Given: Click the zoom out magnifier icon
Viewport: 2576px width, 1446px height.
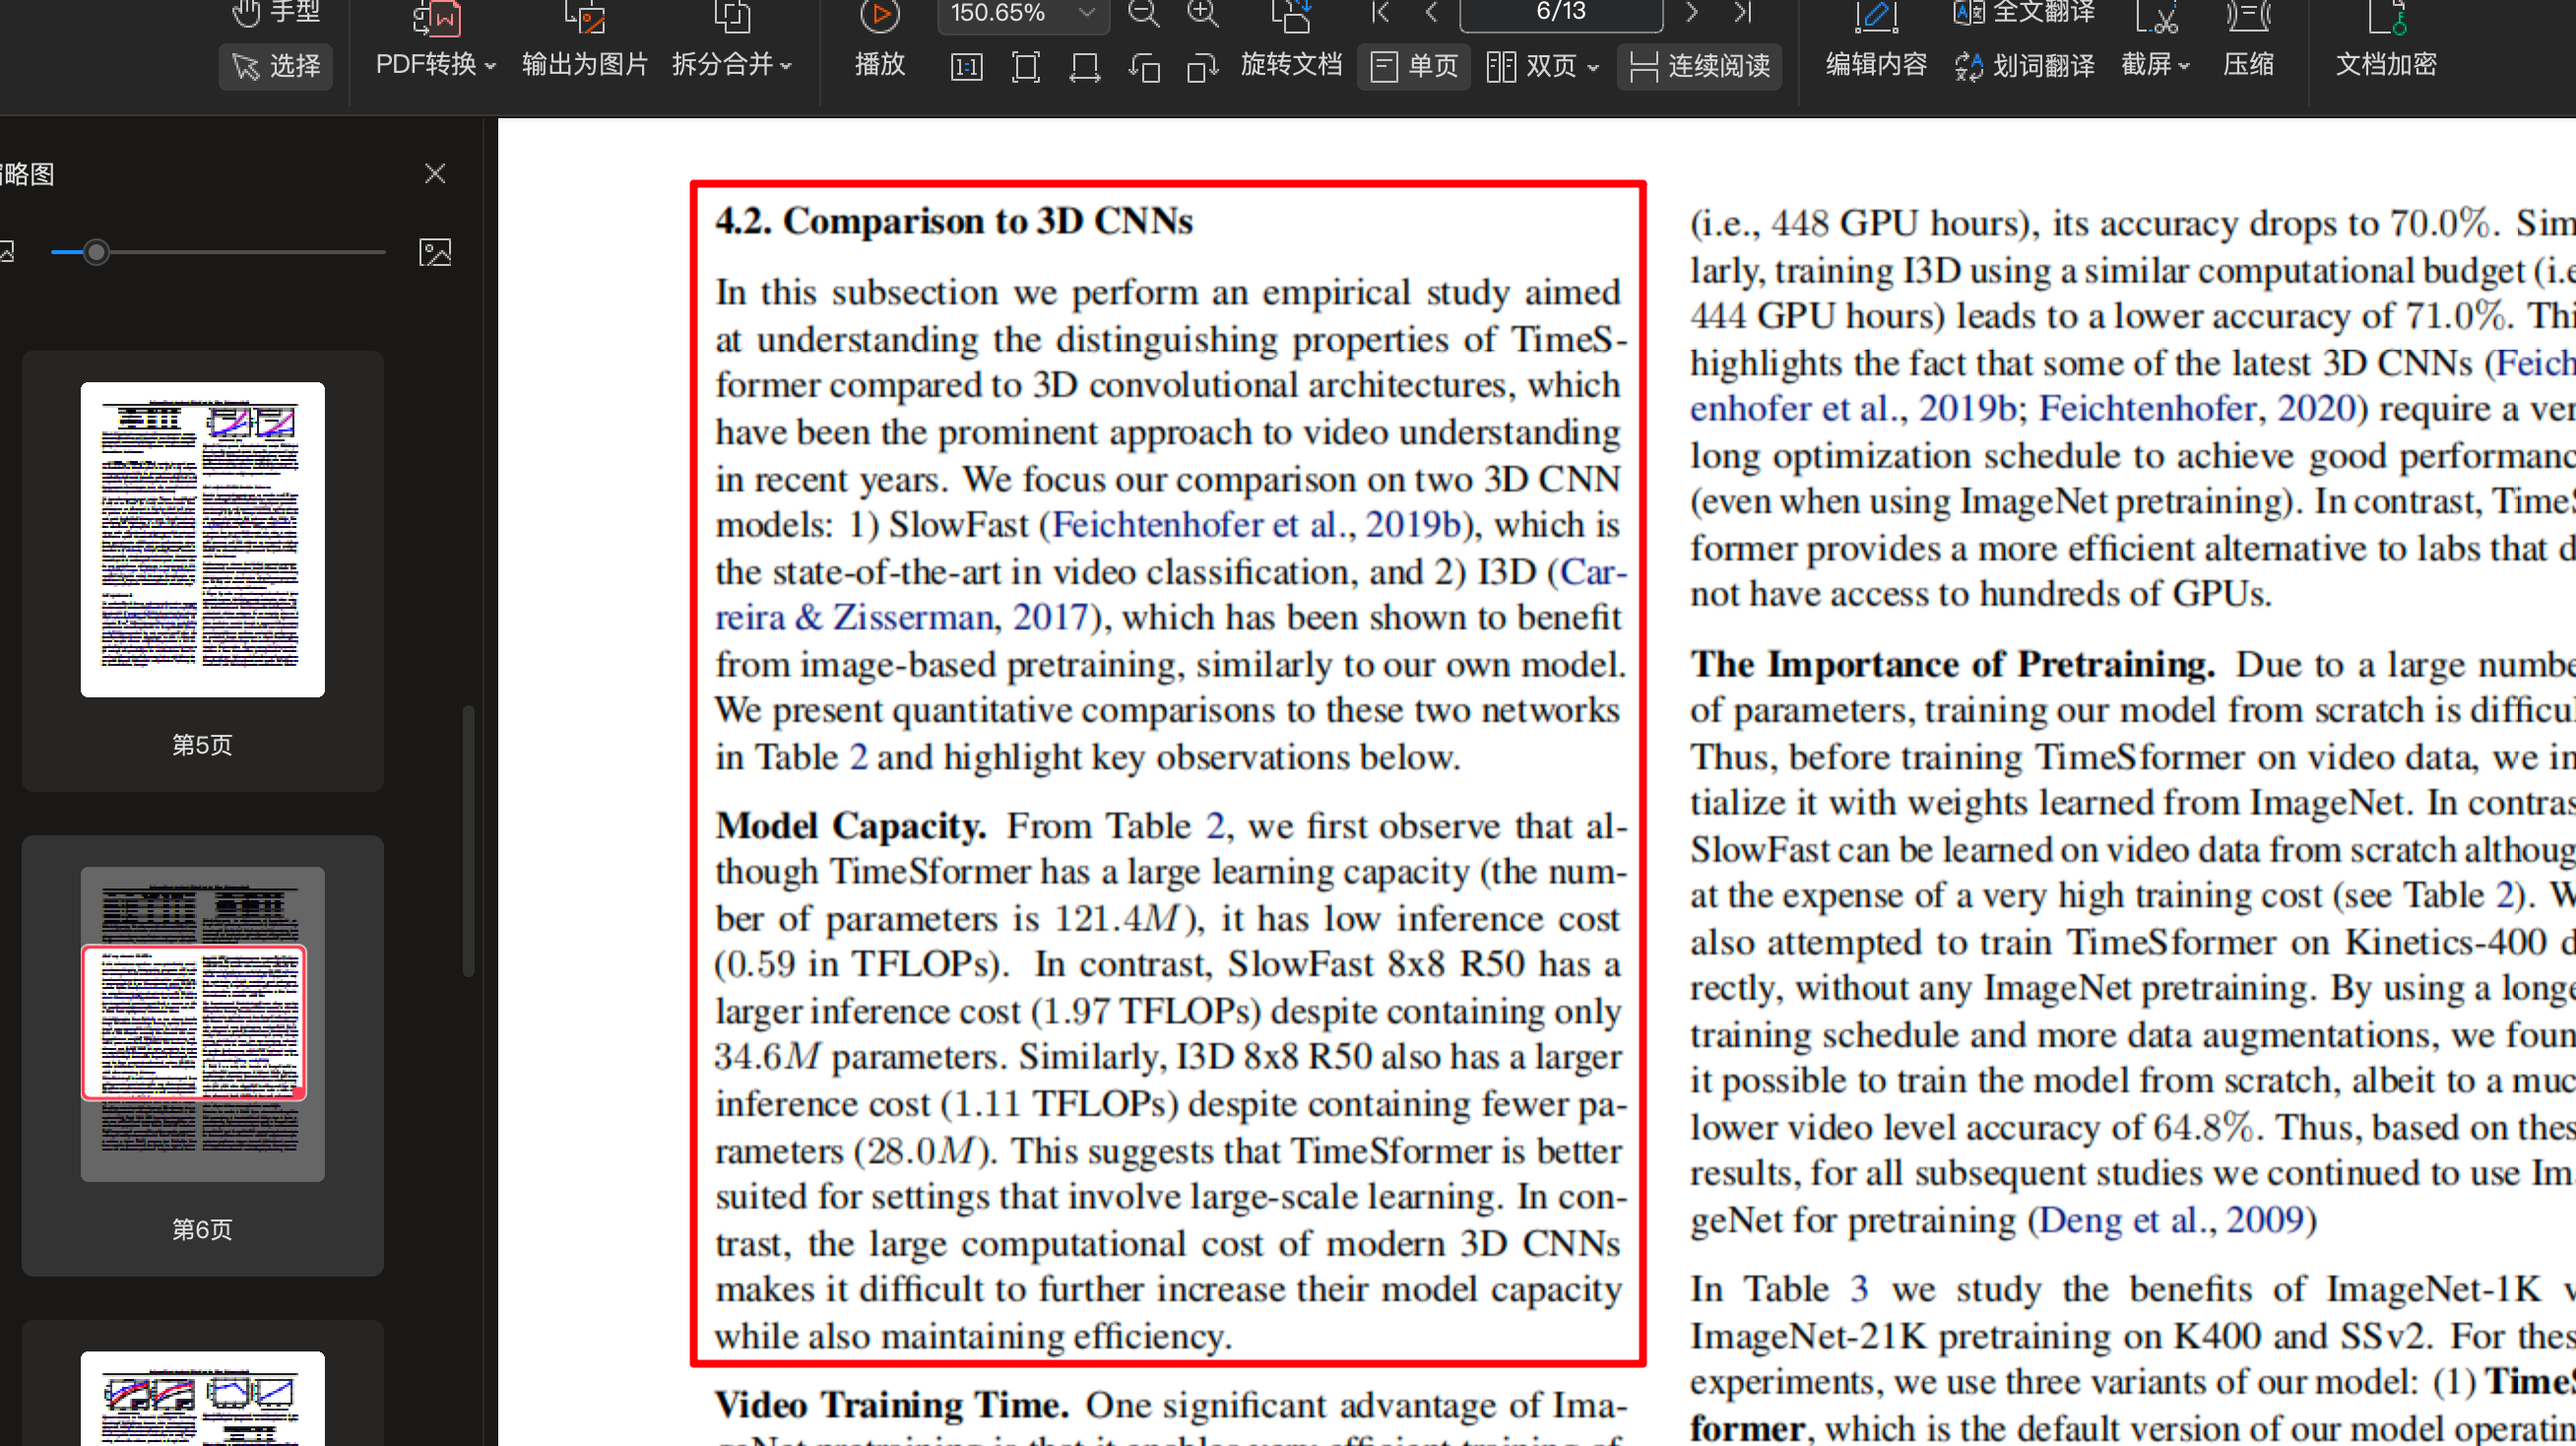Looking at the screenshot, I should pos(1143,14).
